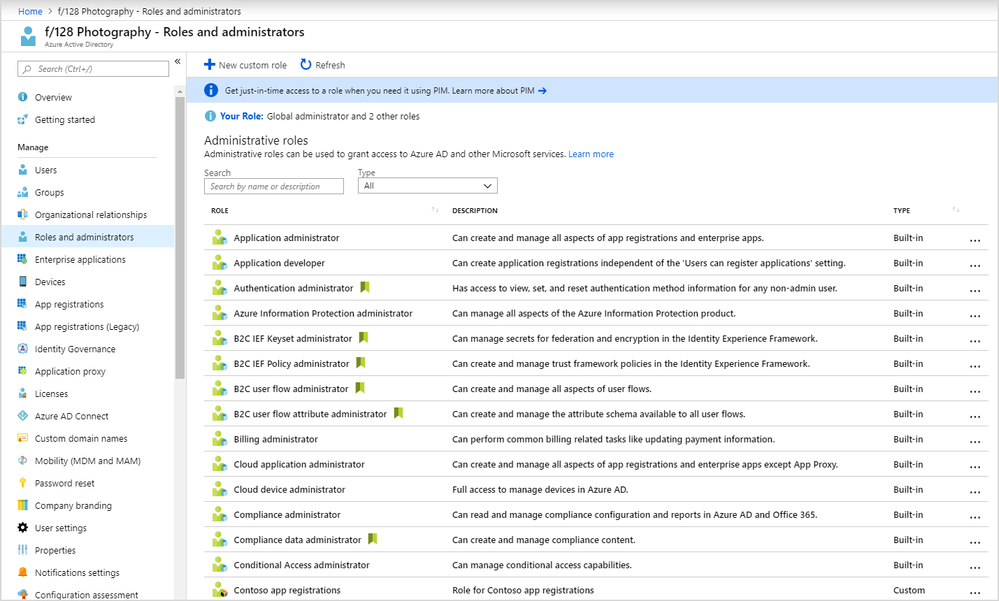Click the Users icon in sidebar
The height and width of the screenshot is (601, 999).
coord(23,170)
